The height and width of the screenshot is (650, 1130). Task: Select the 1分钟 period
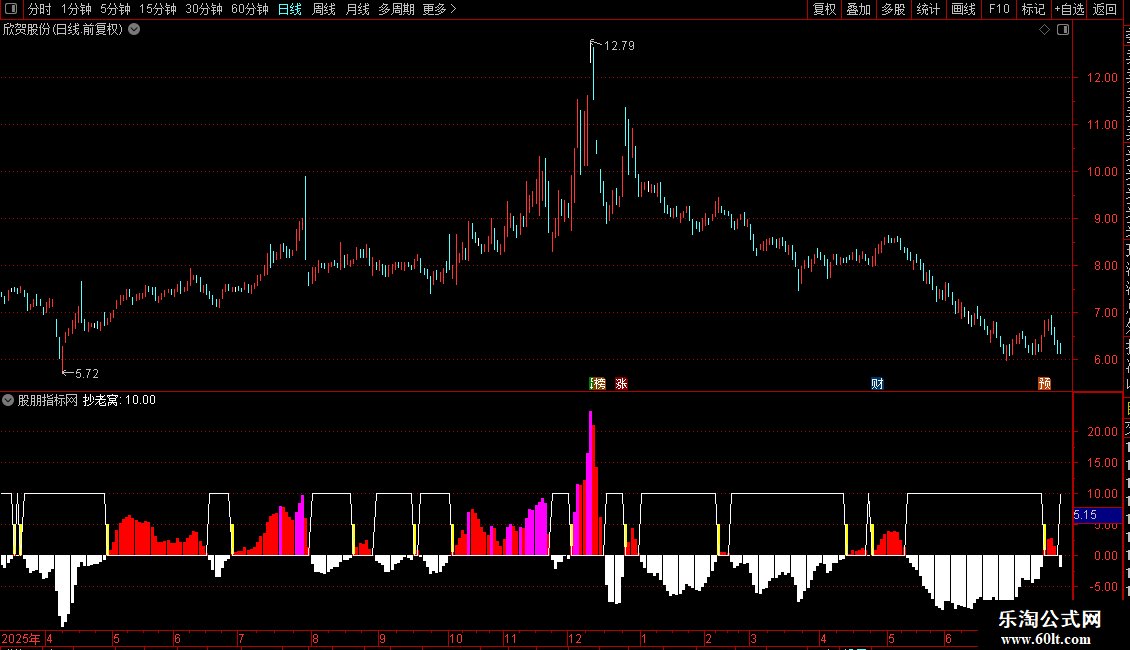click(76, 9)
